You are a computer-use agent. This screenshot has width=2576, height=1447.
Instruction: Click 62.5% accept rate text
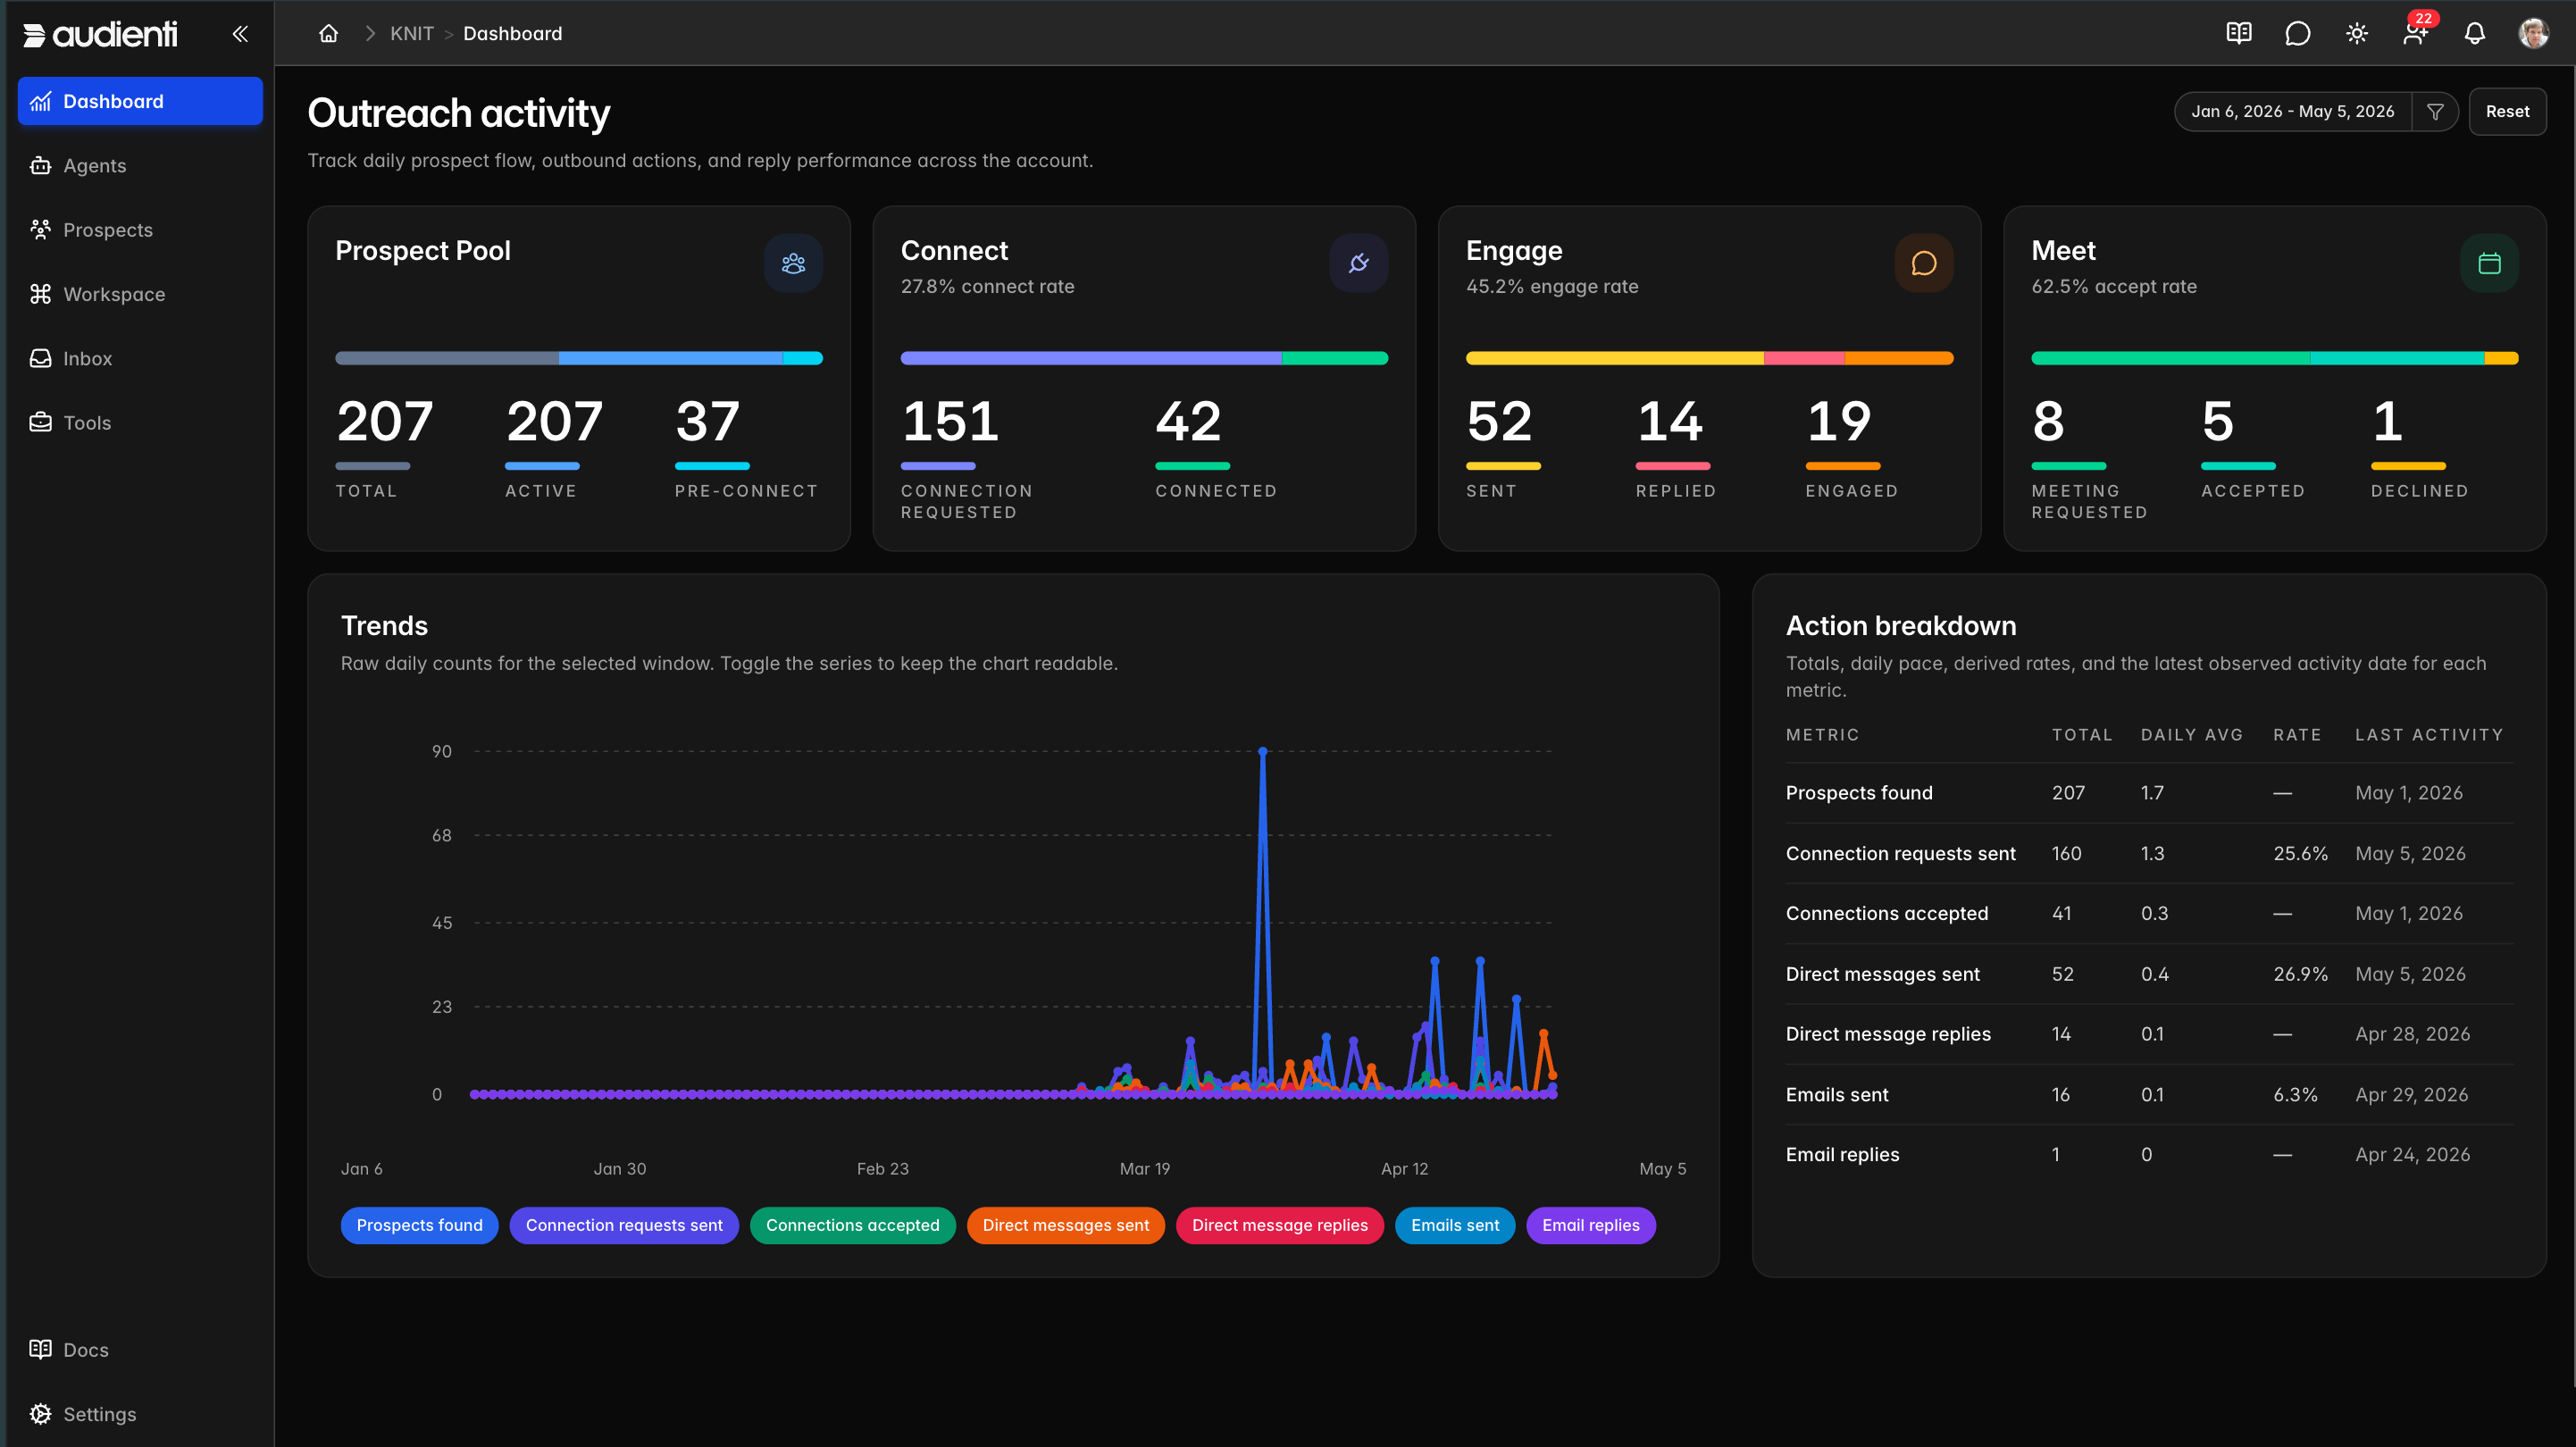tap(2114, 287)
